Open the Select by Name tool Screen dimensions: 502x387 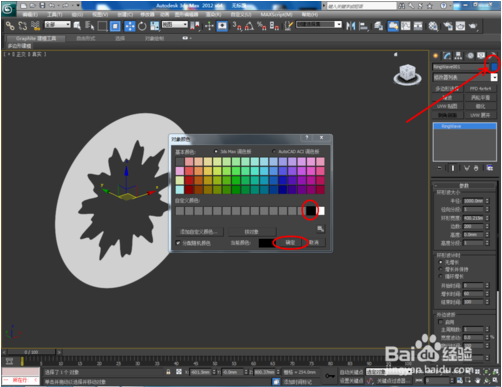coord(89,26)
